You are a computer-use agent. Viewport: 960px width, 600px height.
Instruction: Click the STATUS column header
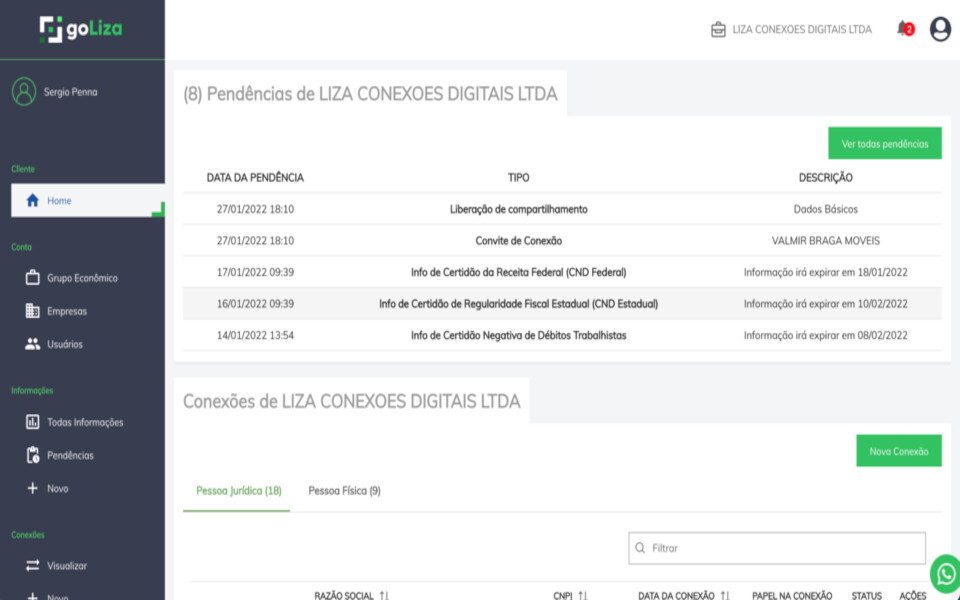pos(866,596)
